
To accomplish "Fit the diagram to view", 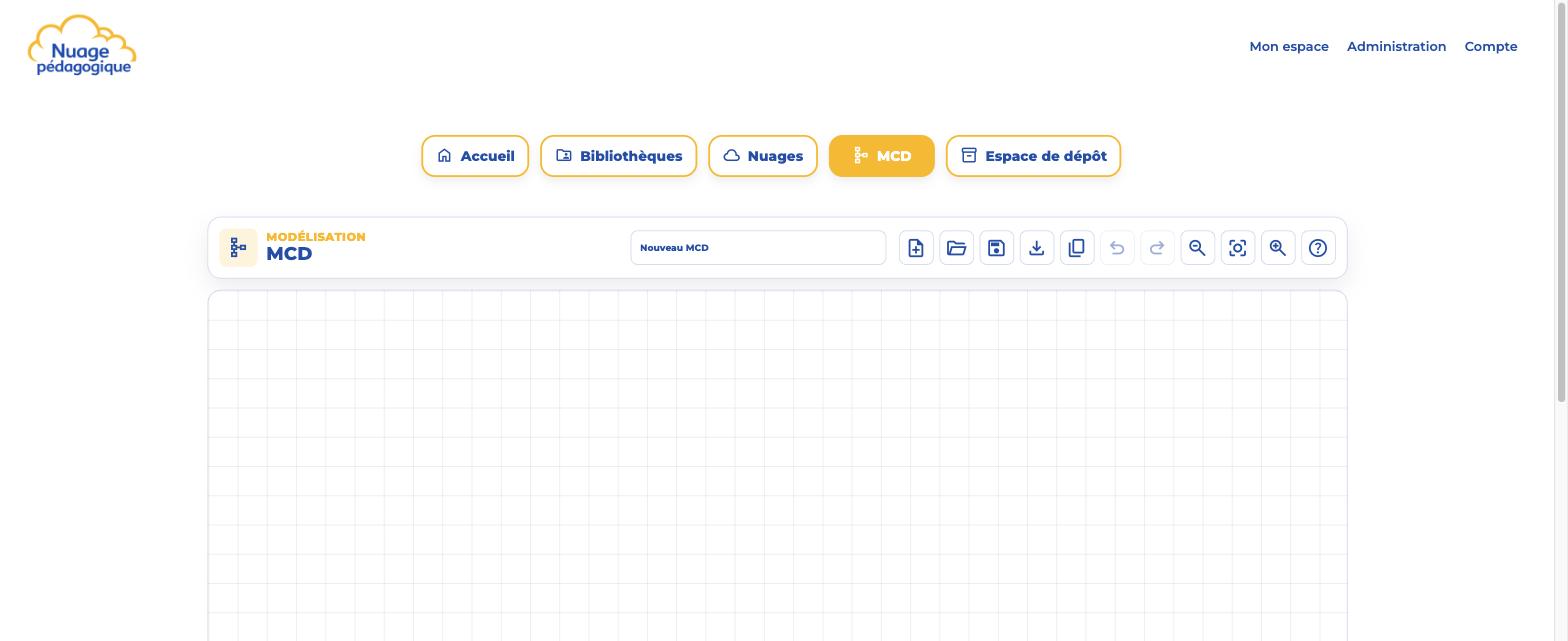I will pyautogui.click(x=1237, y=248).
